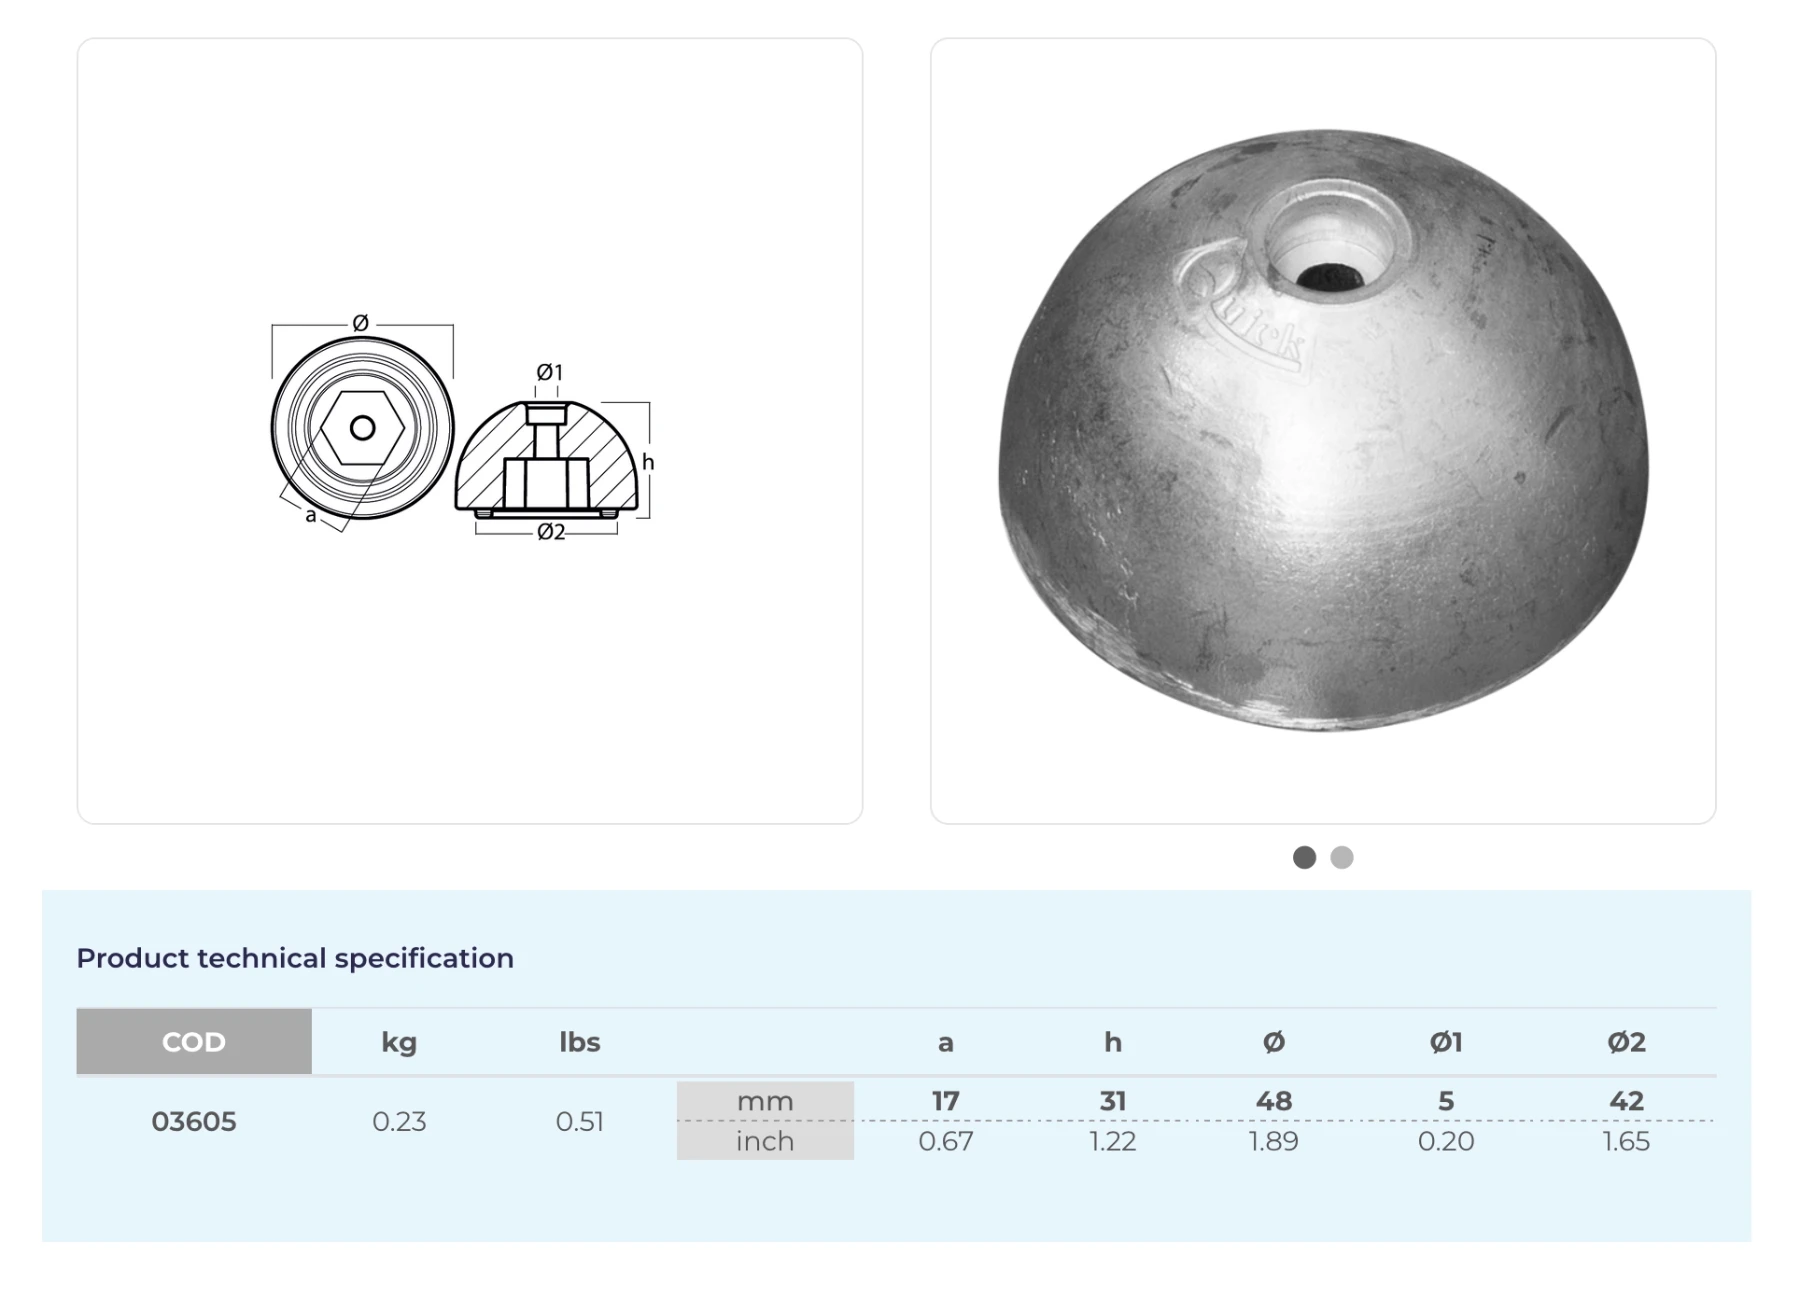Screen dimensions: 1800x1297
Task: Select the second carousel dot indicator
Action: (1341, 857)
